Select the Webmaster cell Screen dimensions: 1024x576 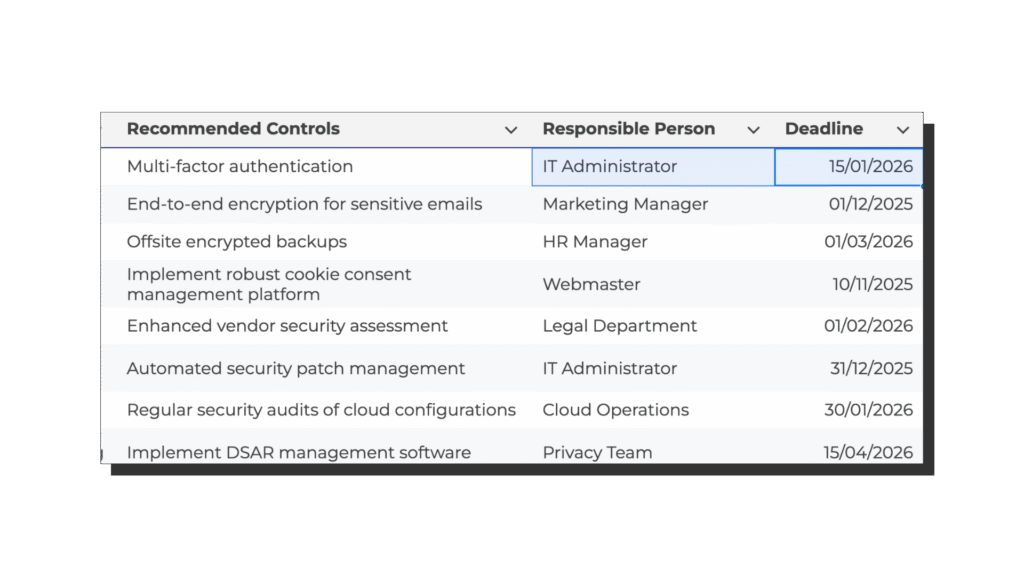(591, 284)
